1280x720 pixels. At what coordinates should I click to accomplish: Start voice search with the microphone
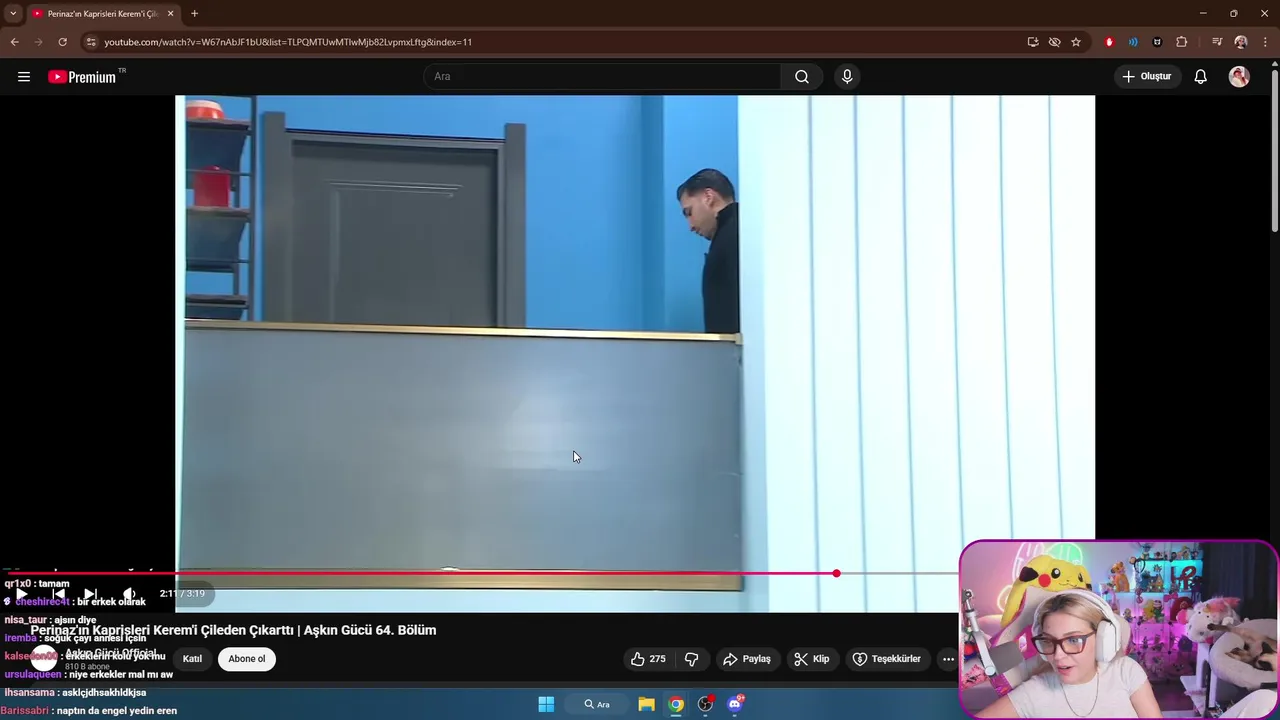[x=847, y=76]
